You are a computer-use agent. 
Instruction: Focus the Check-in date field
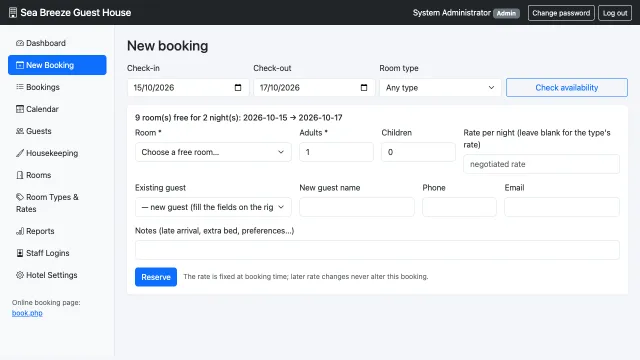click(188, 88)
